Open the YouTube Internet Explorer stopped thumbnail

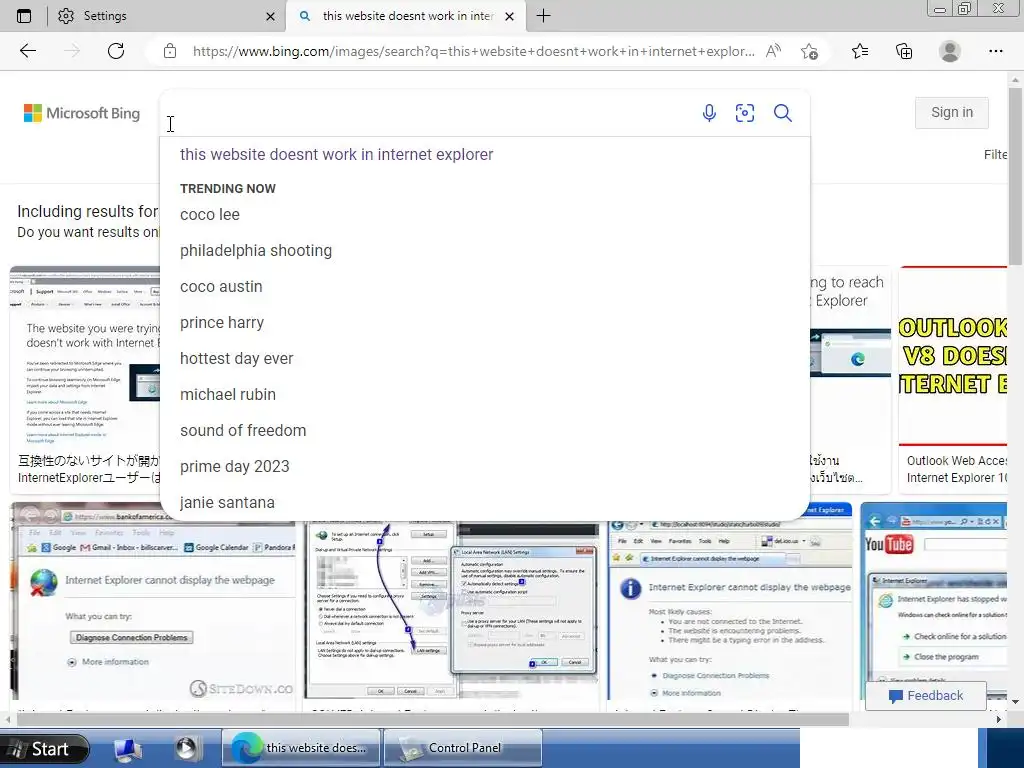tap(934, 601)
